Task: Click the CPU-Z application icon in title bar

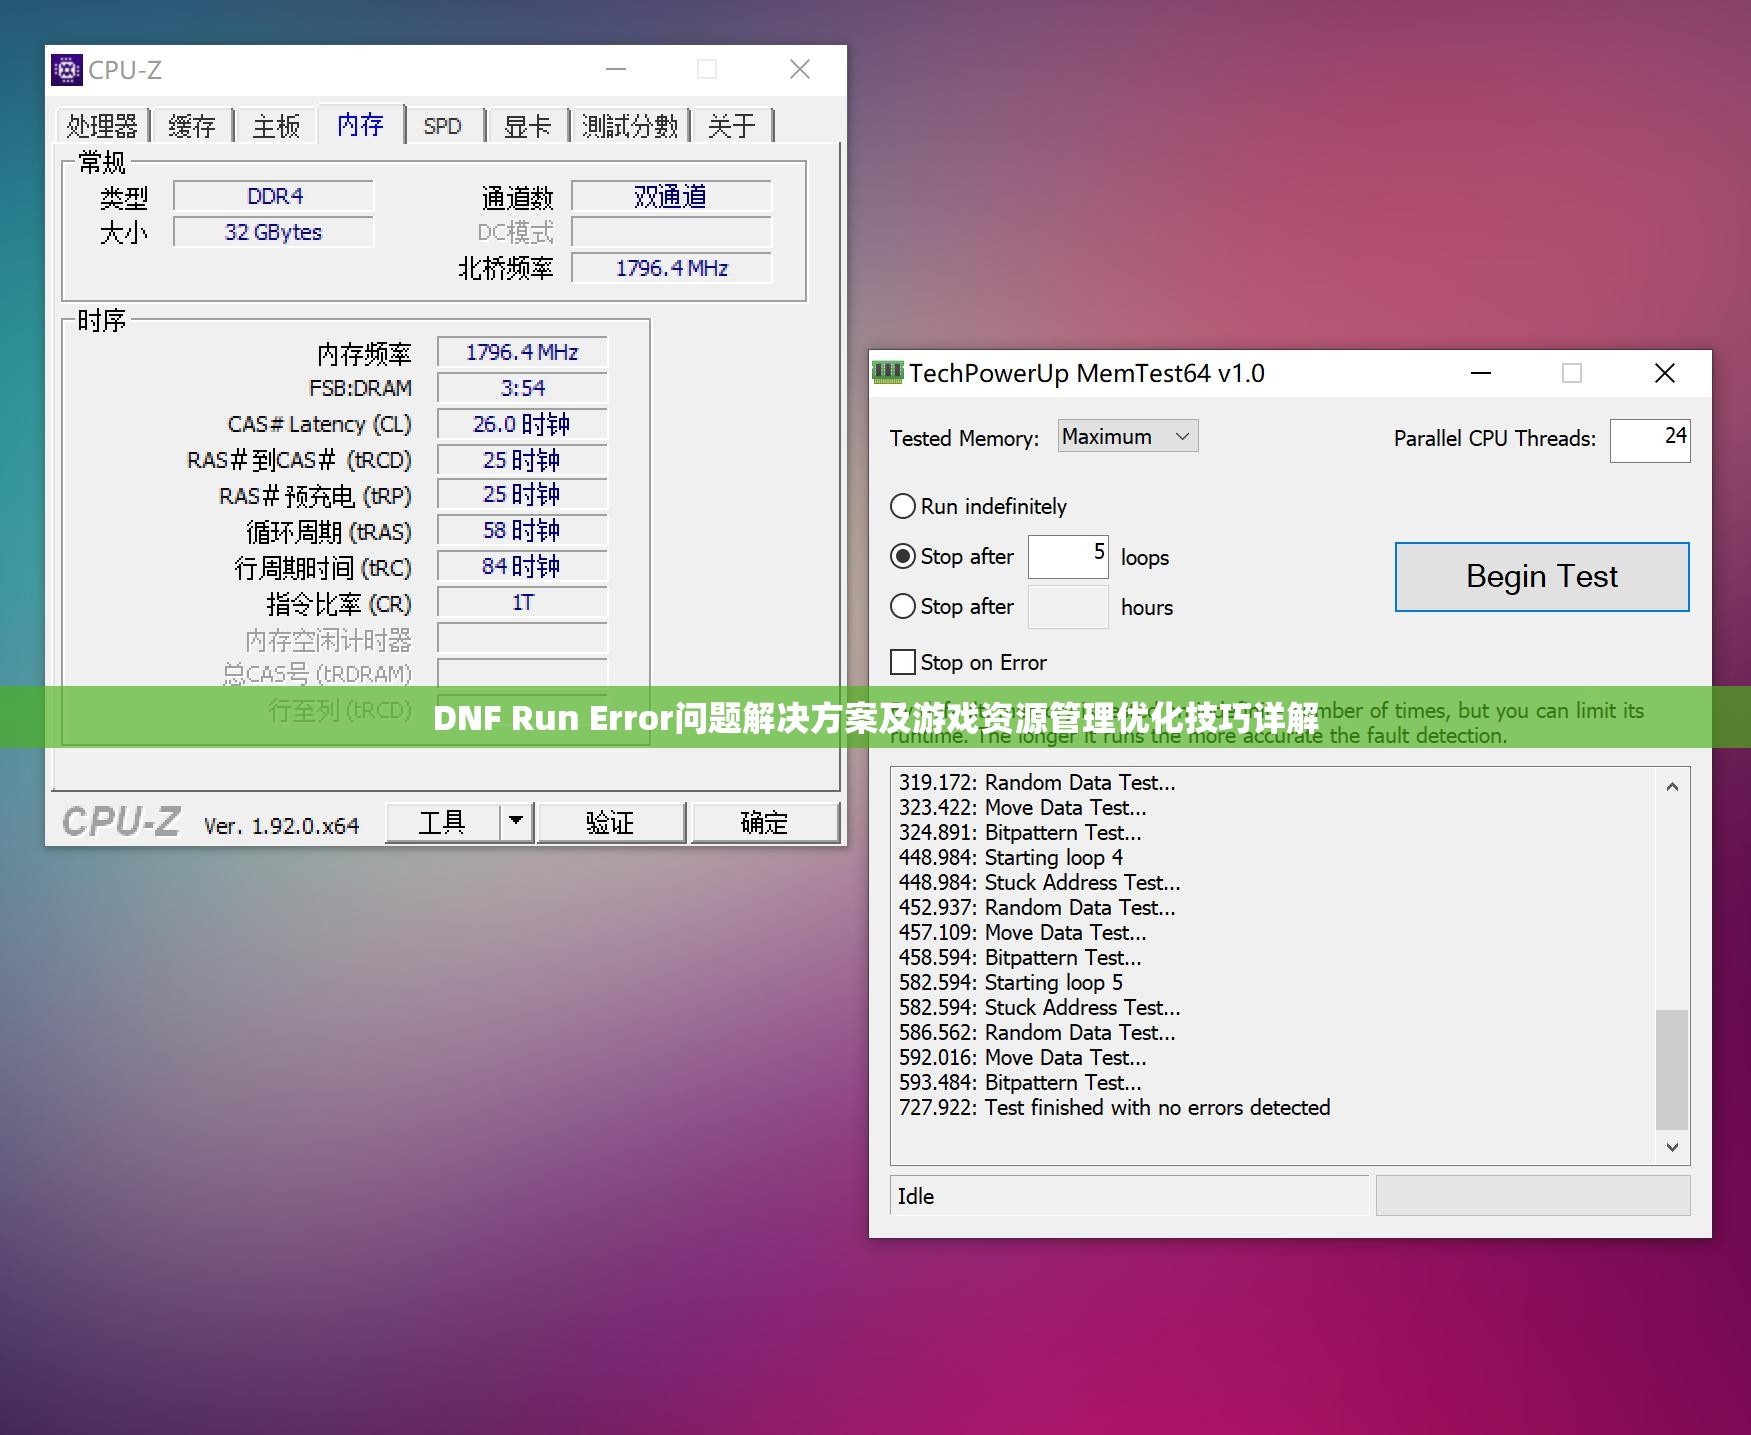Action: tap(66, 70)
